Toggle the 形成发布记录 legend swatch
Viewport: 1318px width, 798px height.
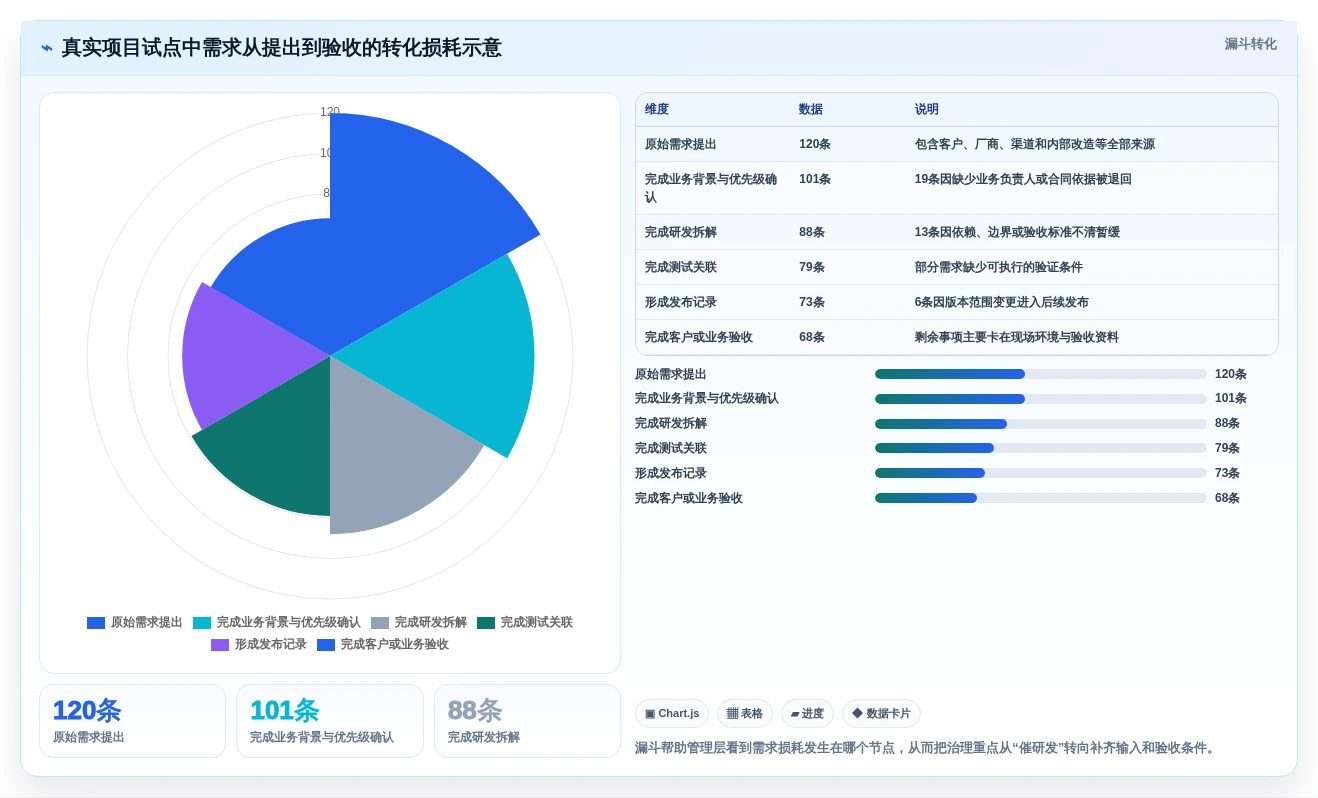coord(220,645)
